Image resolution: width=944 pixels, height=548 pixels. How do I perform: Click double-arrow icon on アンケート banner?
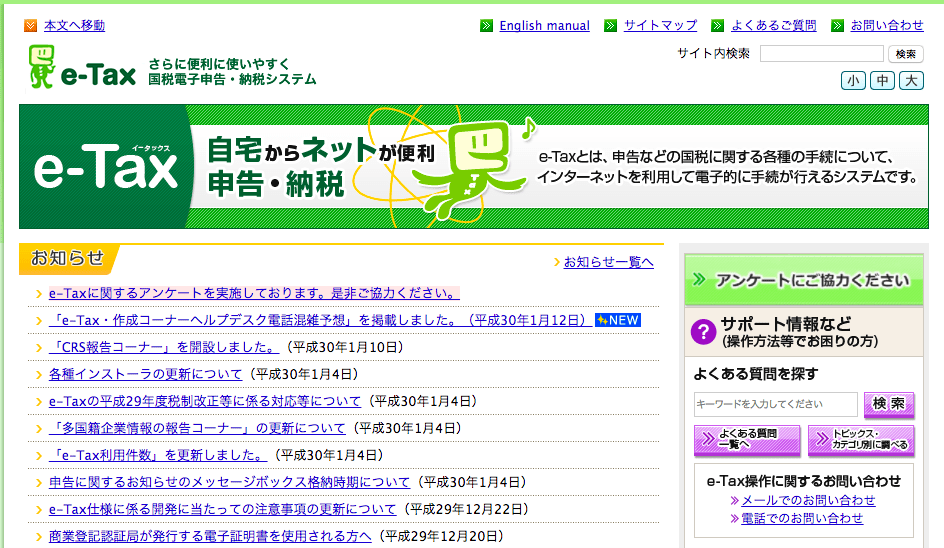click(x=699, y=279)
